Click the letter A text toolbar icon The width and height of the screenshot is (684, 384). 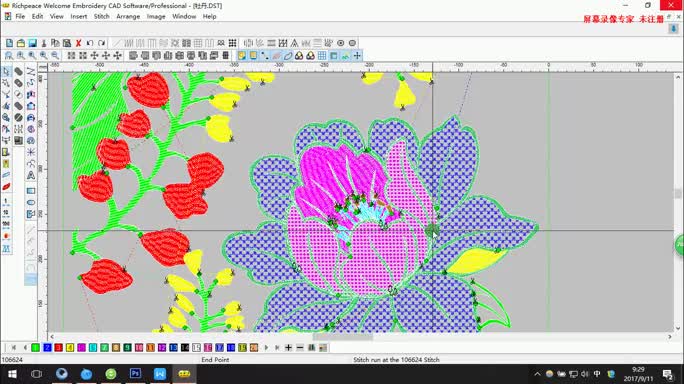294,43
